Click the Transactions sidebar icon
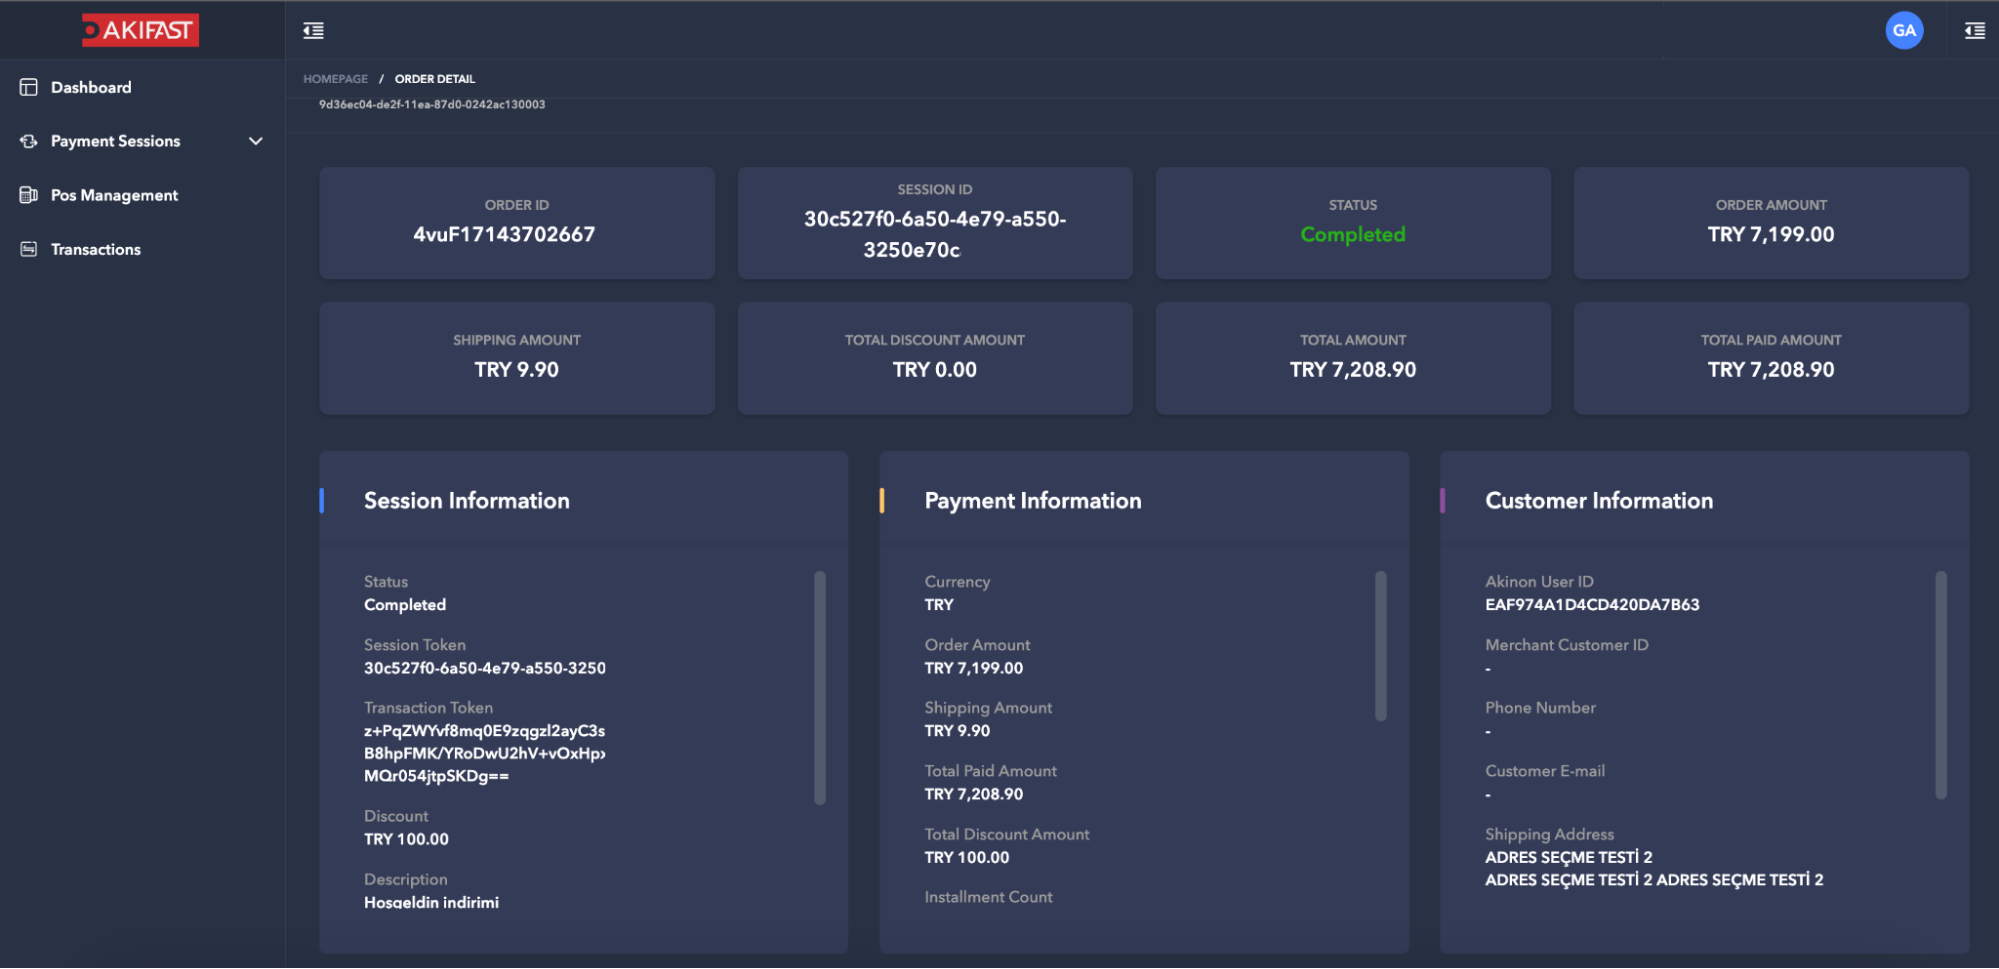1999x969 pixels. click(x=29, y=250)
